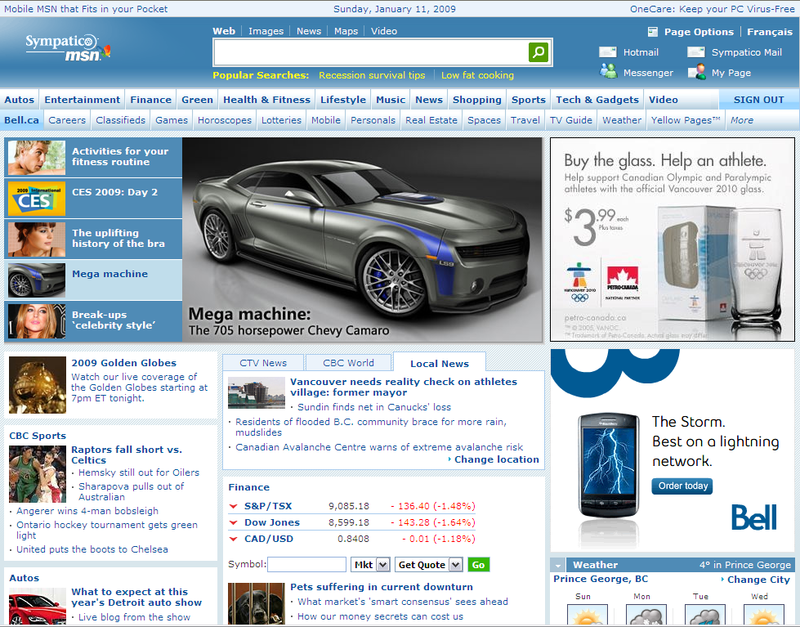Click the Change City weather link

point(758,580)
